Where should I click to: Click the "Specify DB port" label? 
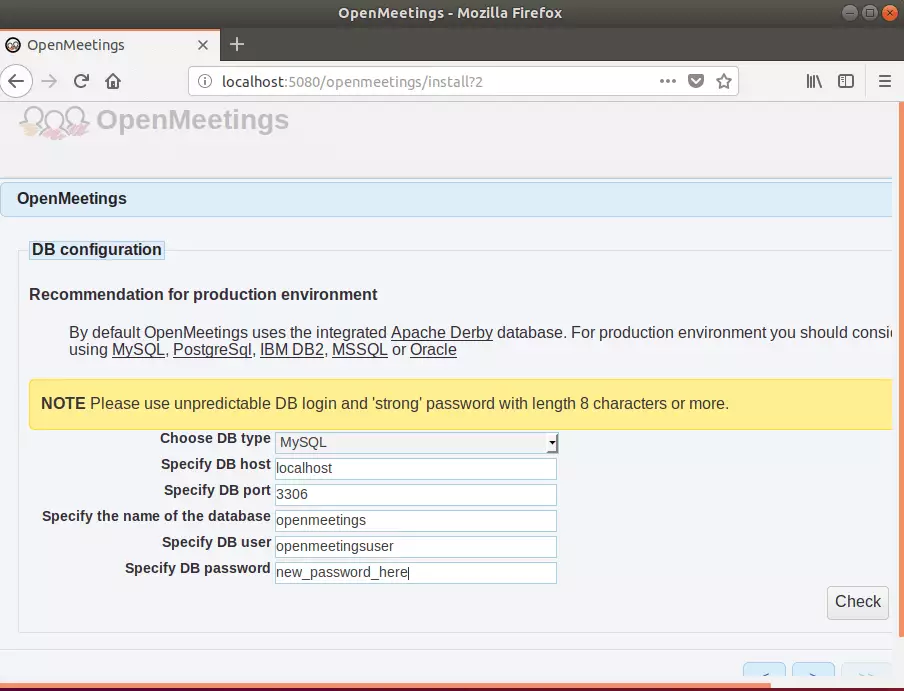click(217, 490)
